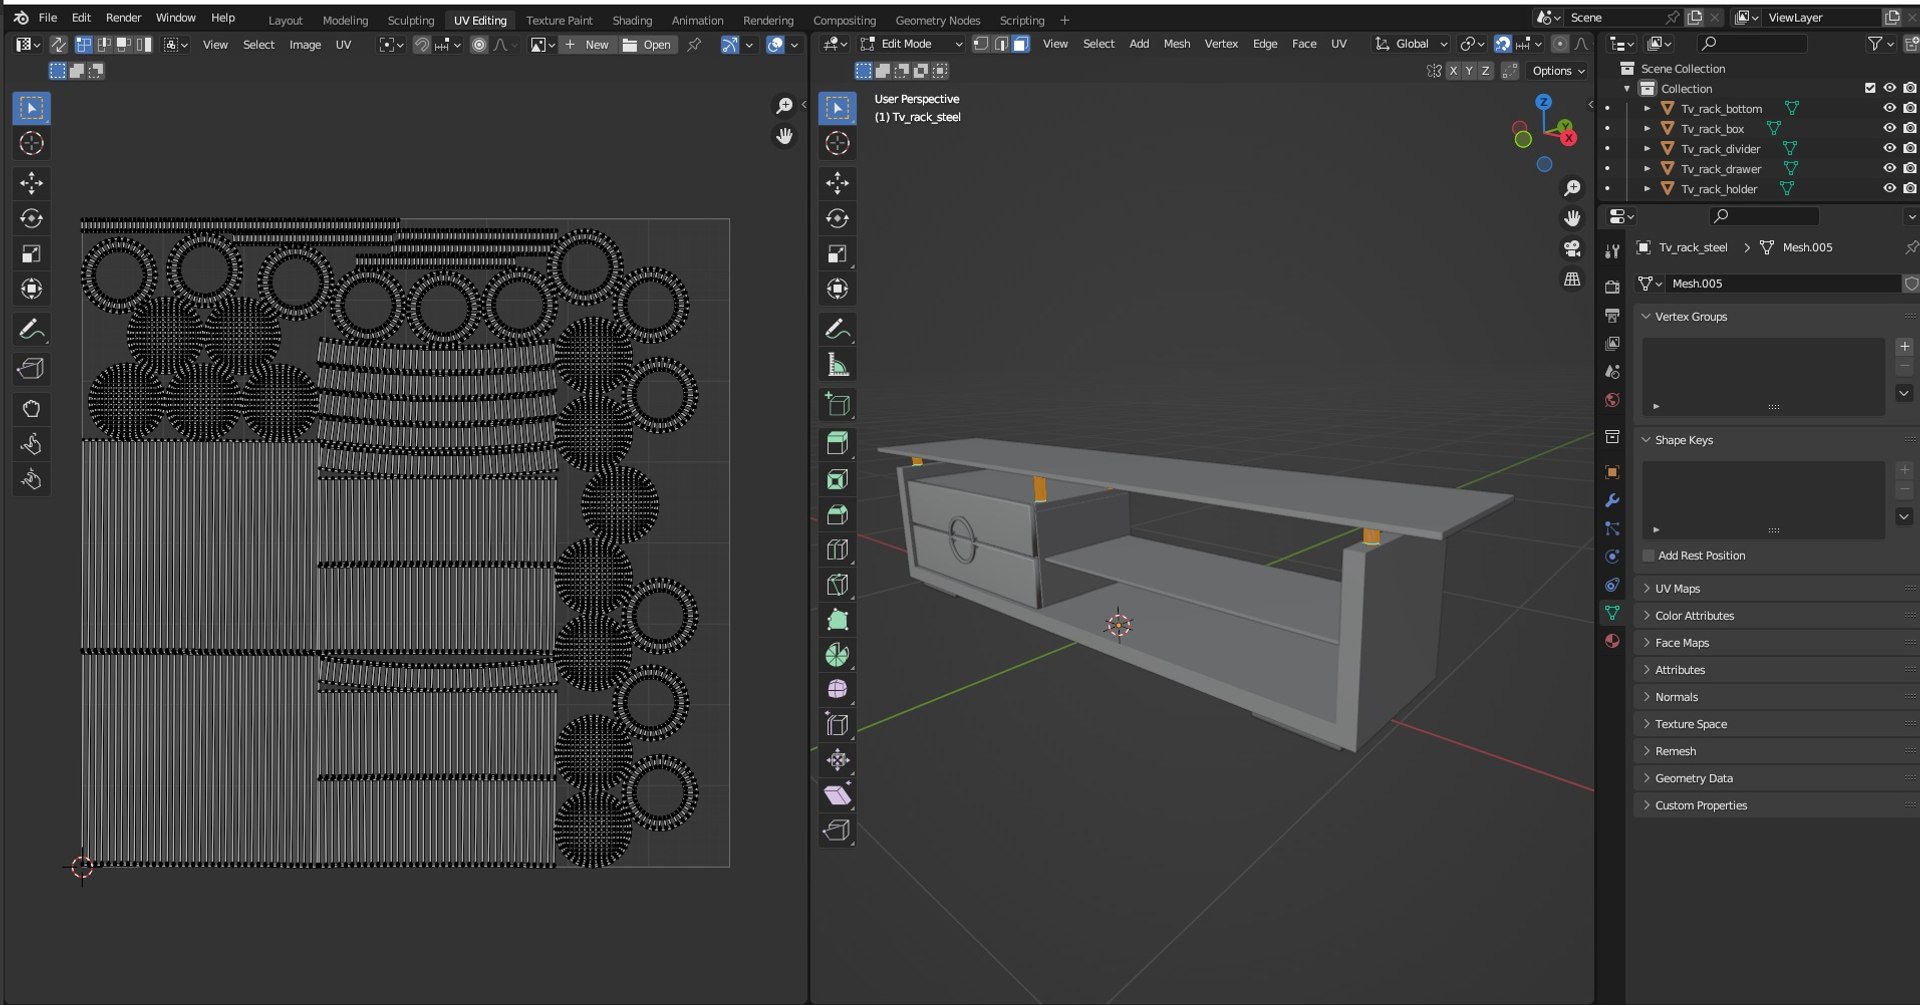Select the Grab tool in the UV editor
This screenshot has width=1920, height=1005.
click(31, 408)
